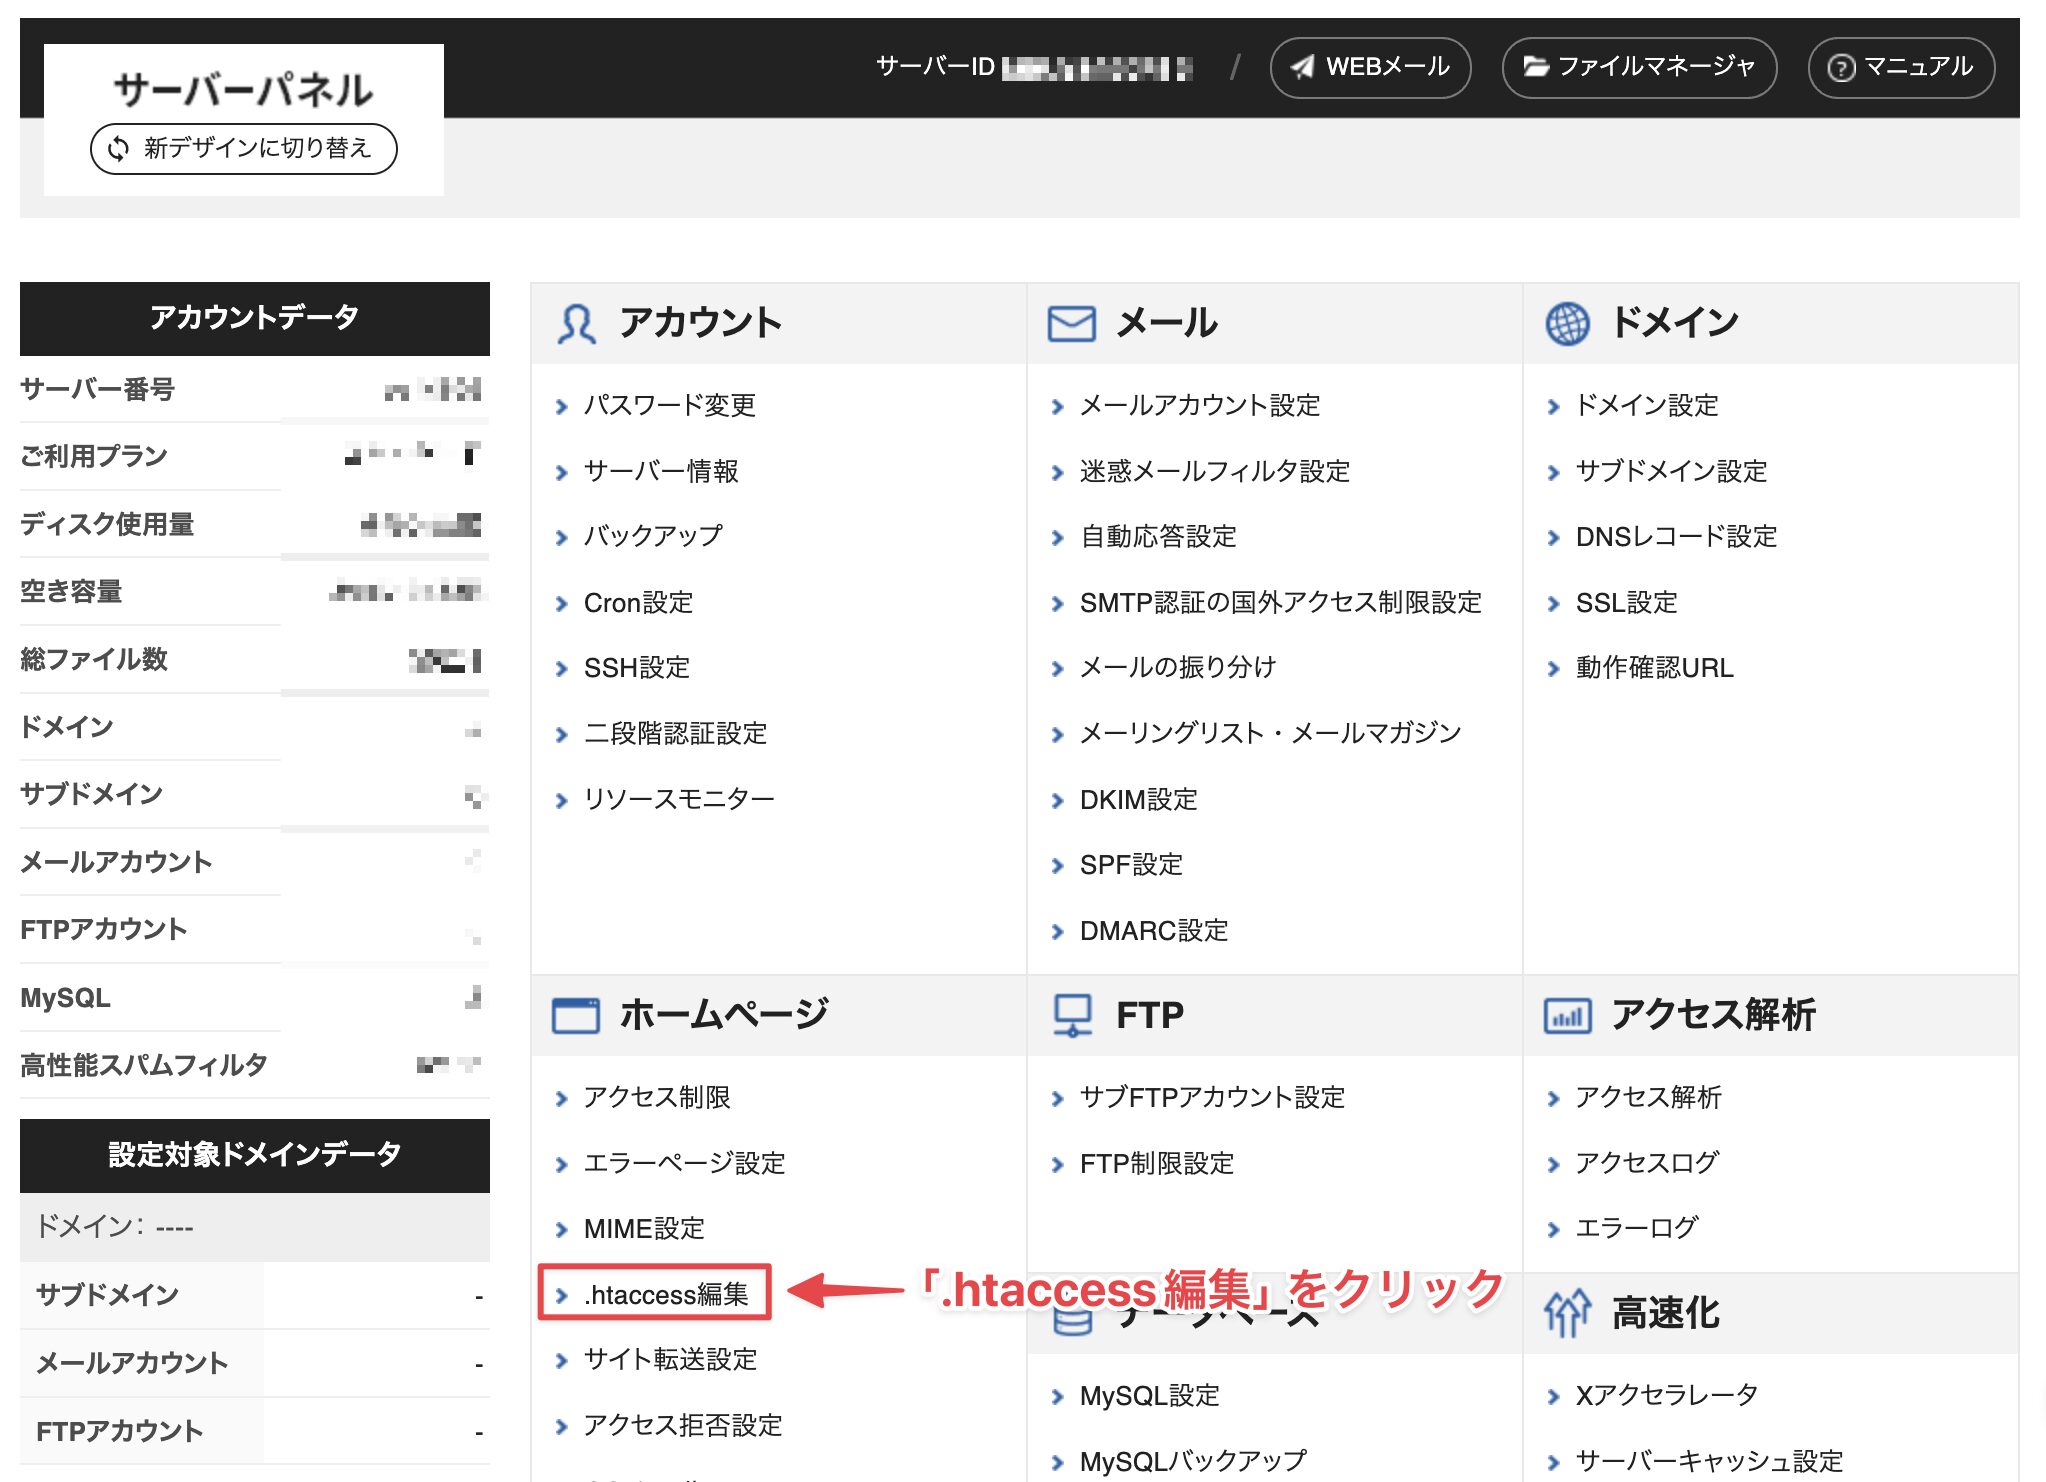This screenshot has width=2046, height=1482.
Task: Open WEBメール from the header
Action: [x=1370, y=67]
